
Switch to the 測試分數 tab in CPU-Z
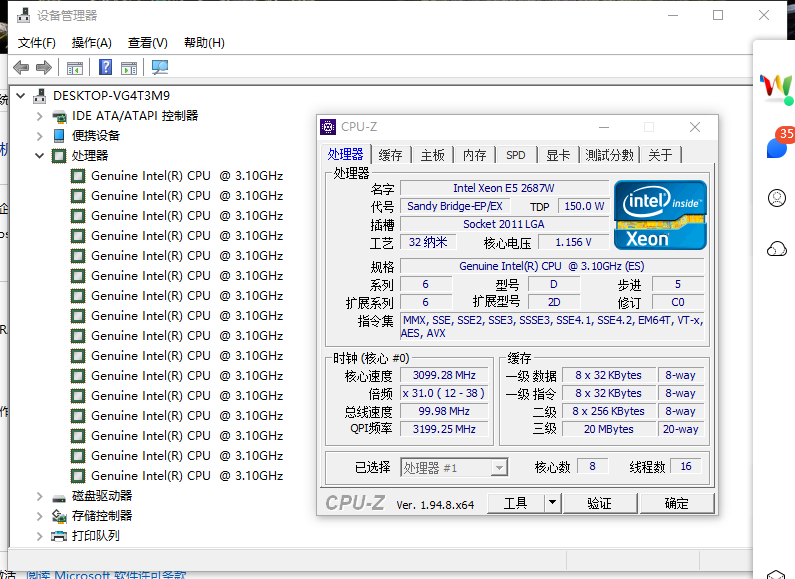pyautogui.click(x=609, y=155)
